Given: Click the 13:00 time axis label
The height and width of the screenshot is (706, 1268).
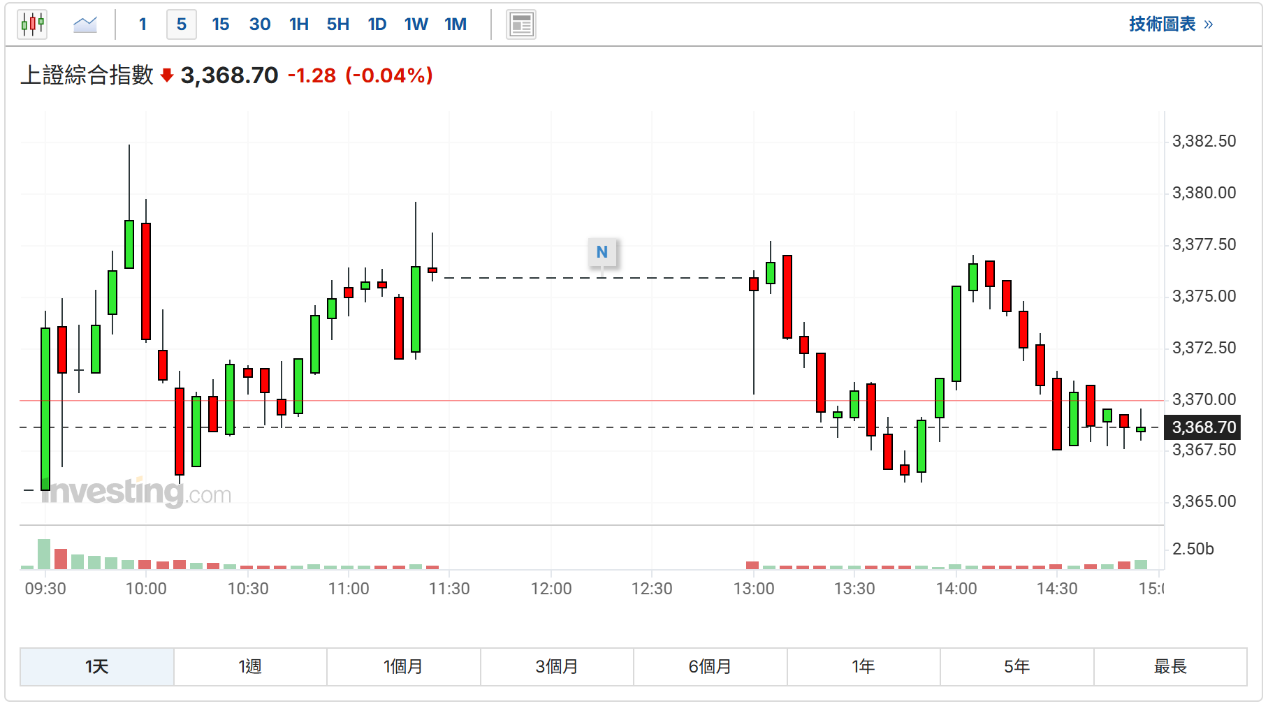Looking at the screenshot, I should 753,589.
